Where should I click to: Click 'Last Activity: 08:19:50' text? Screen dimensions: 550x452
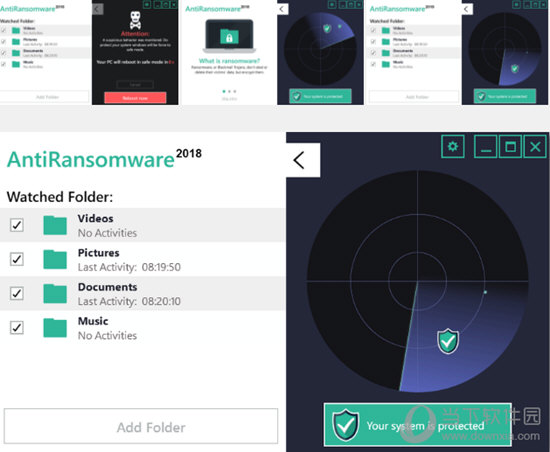(129, 267)
